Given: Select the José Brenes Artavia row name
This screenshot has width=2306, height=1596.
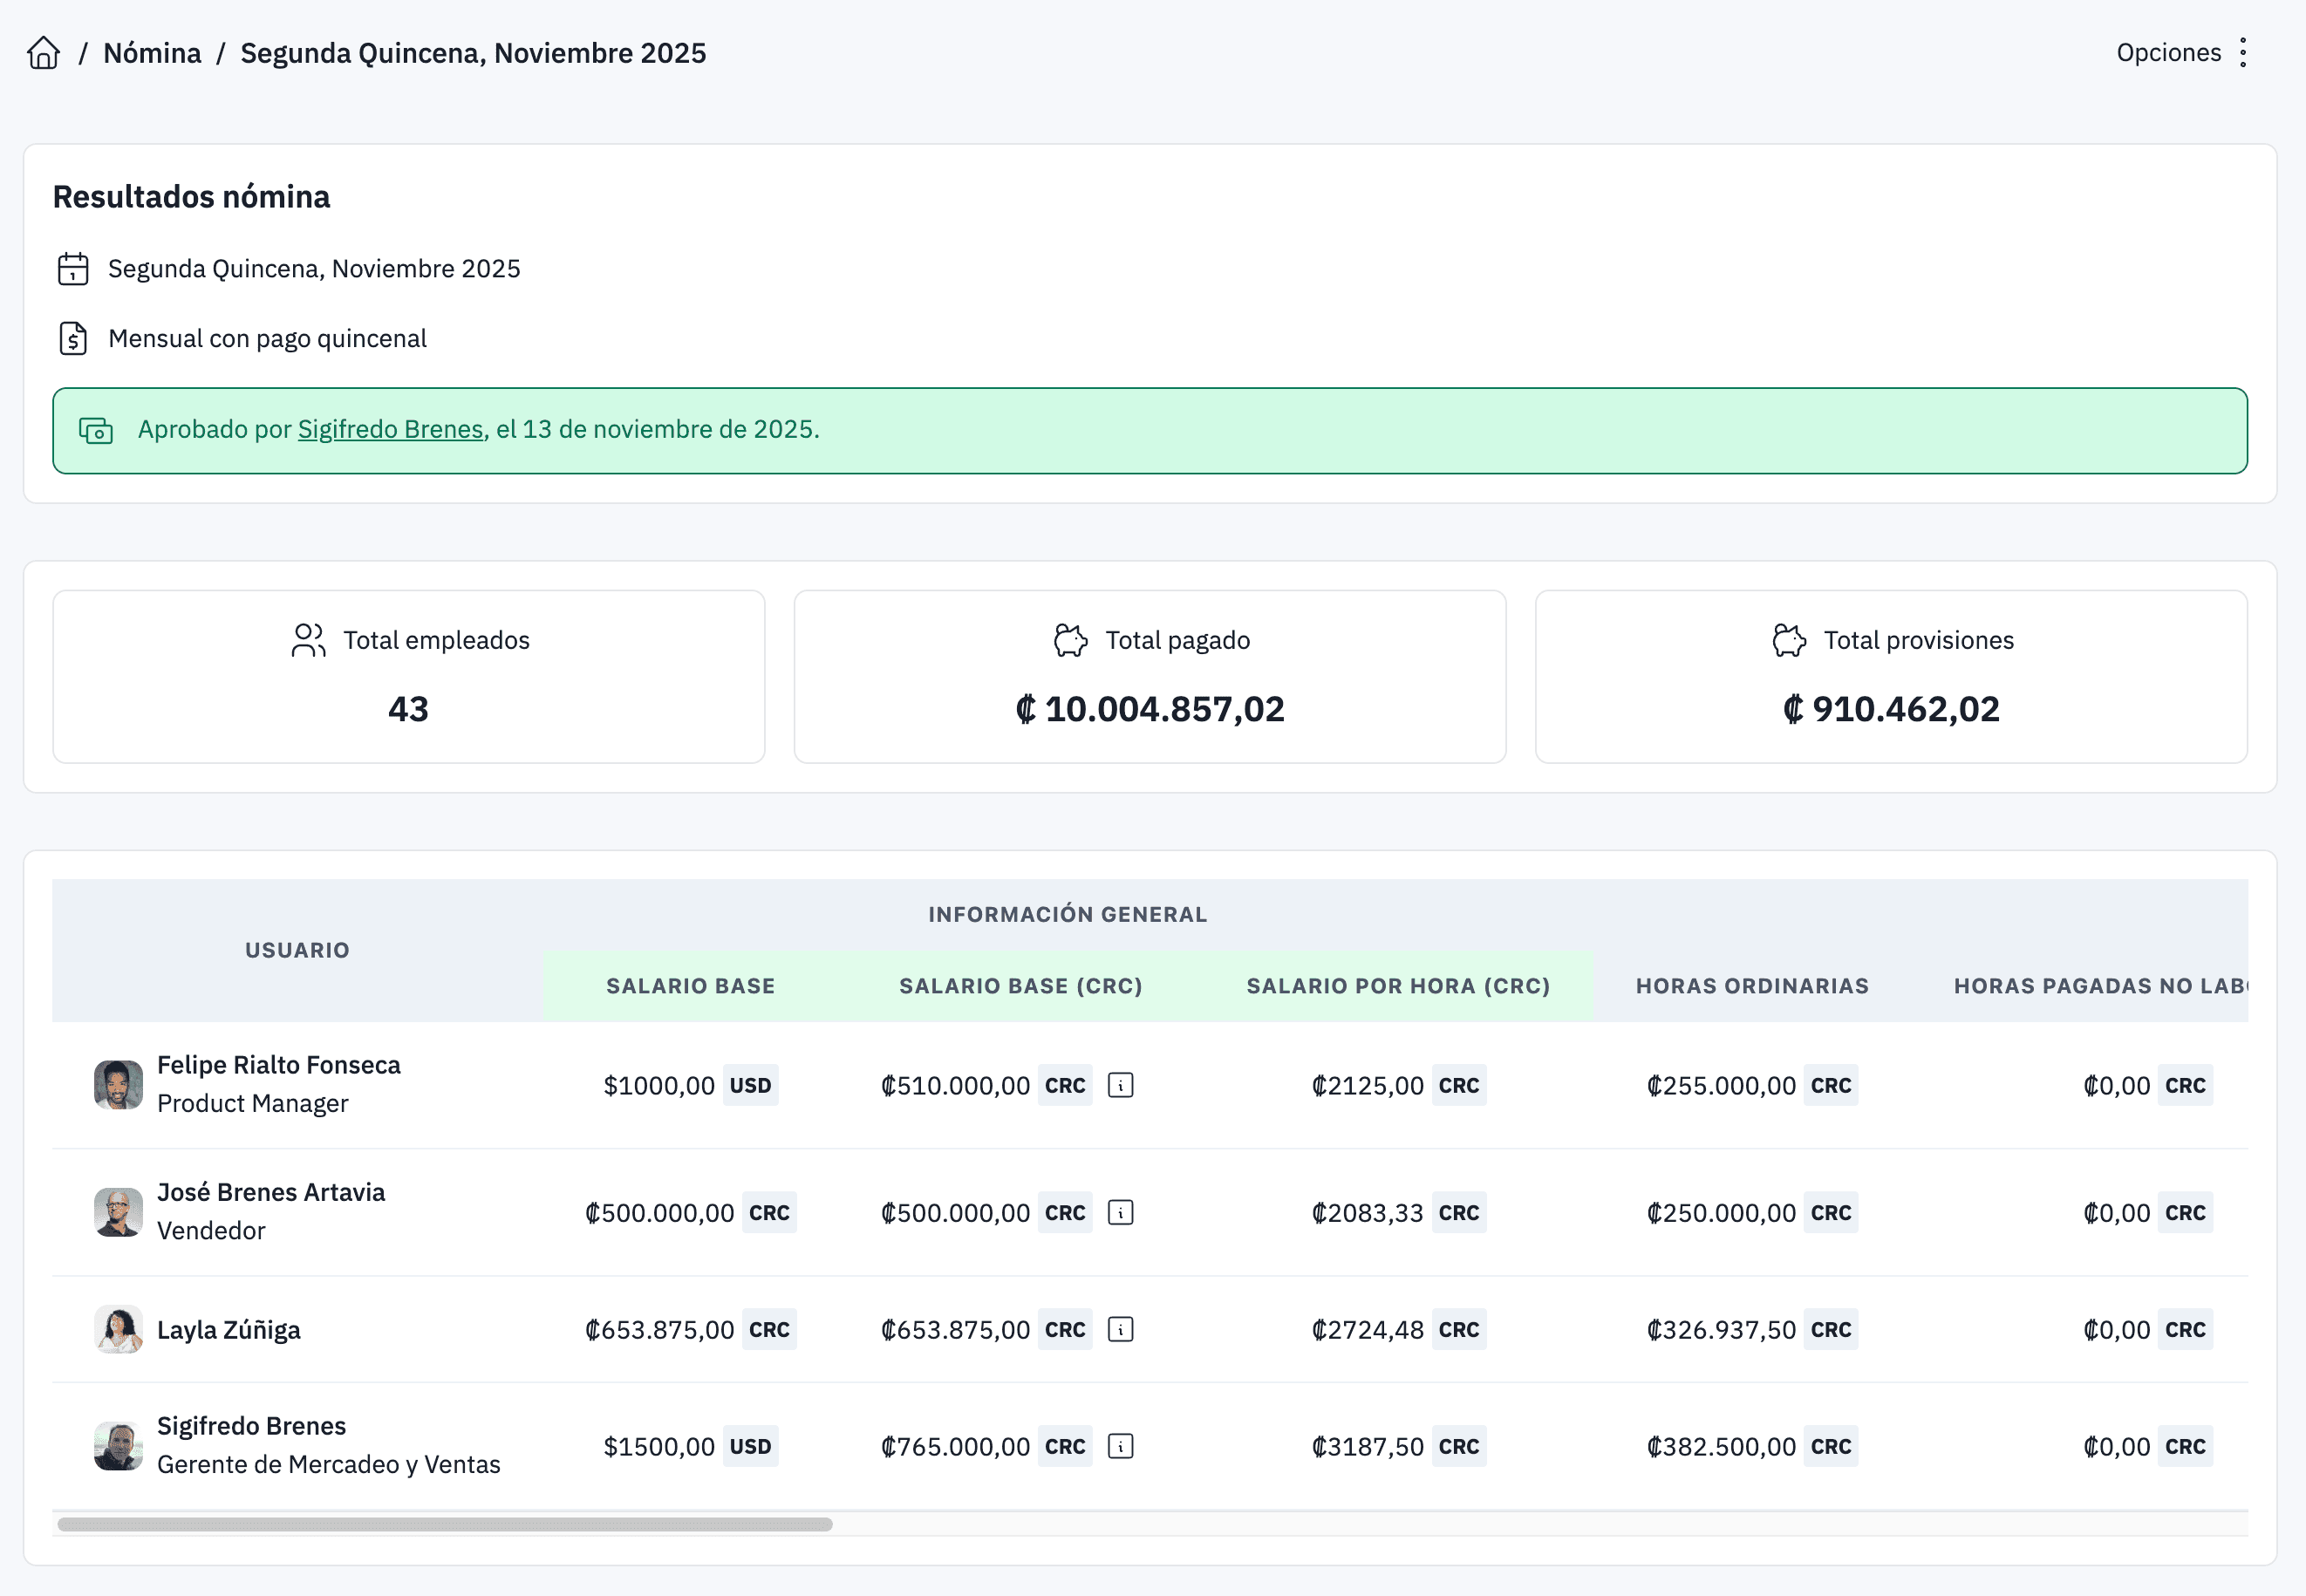Looking at the screenshot, I should click(271, 1192).
